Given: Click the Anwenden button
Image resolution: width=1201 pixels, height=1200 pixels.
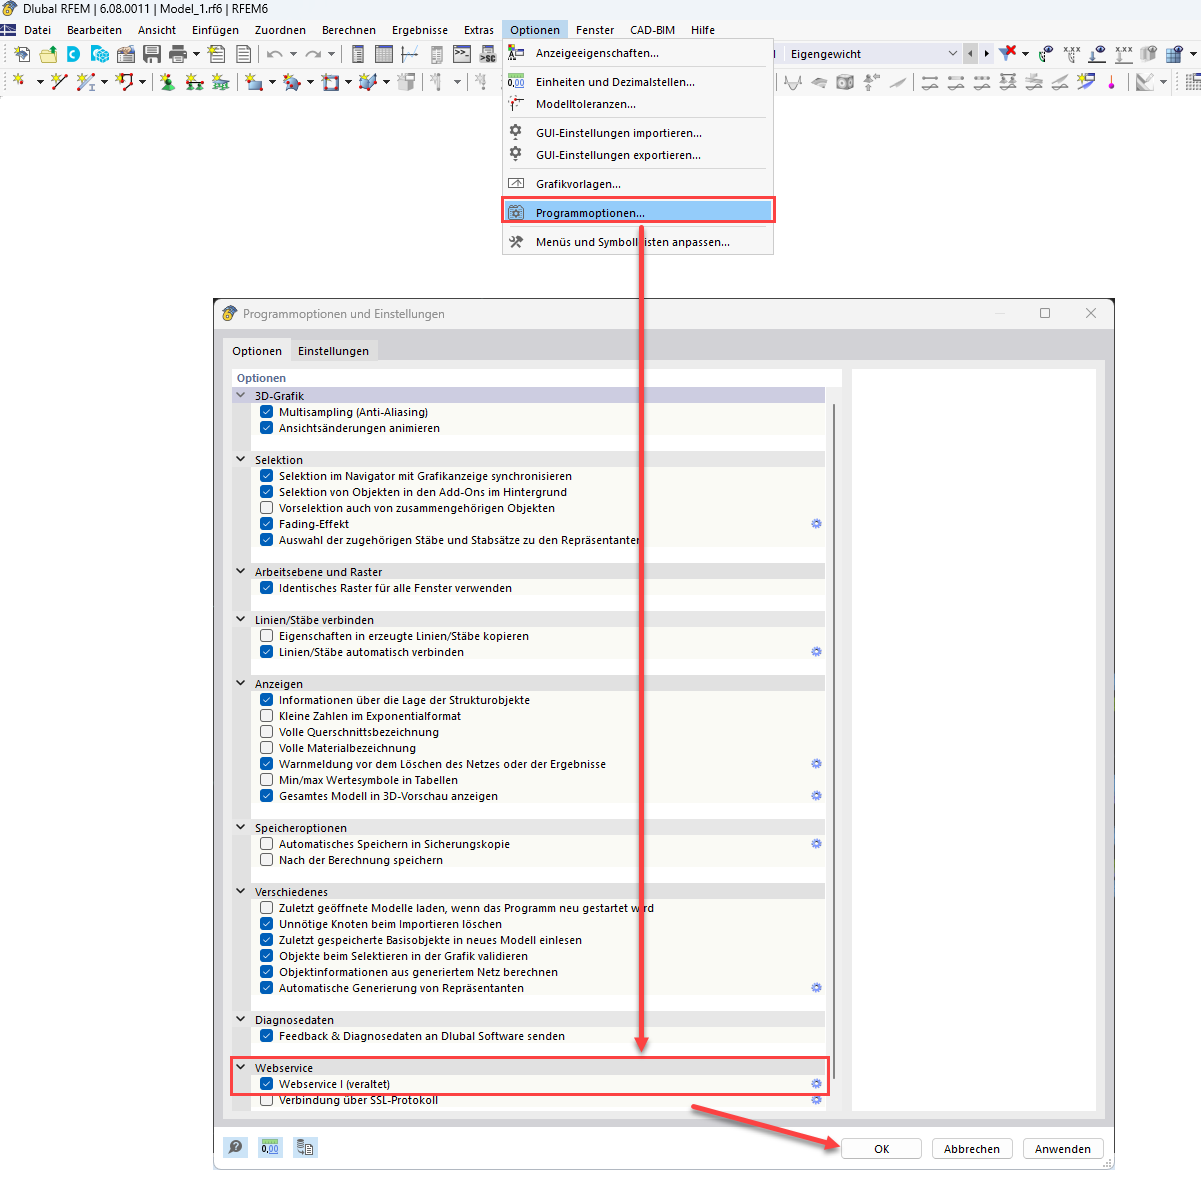Looking at the screenshot, I should [x=1063, y=1149].
